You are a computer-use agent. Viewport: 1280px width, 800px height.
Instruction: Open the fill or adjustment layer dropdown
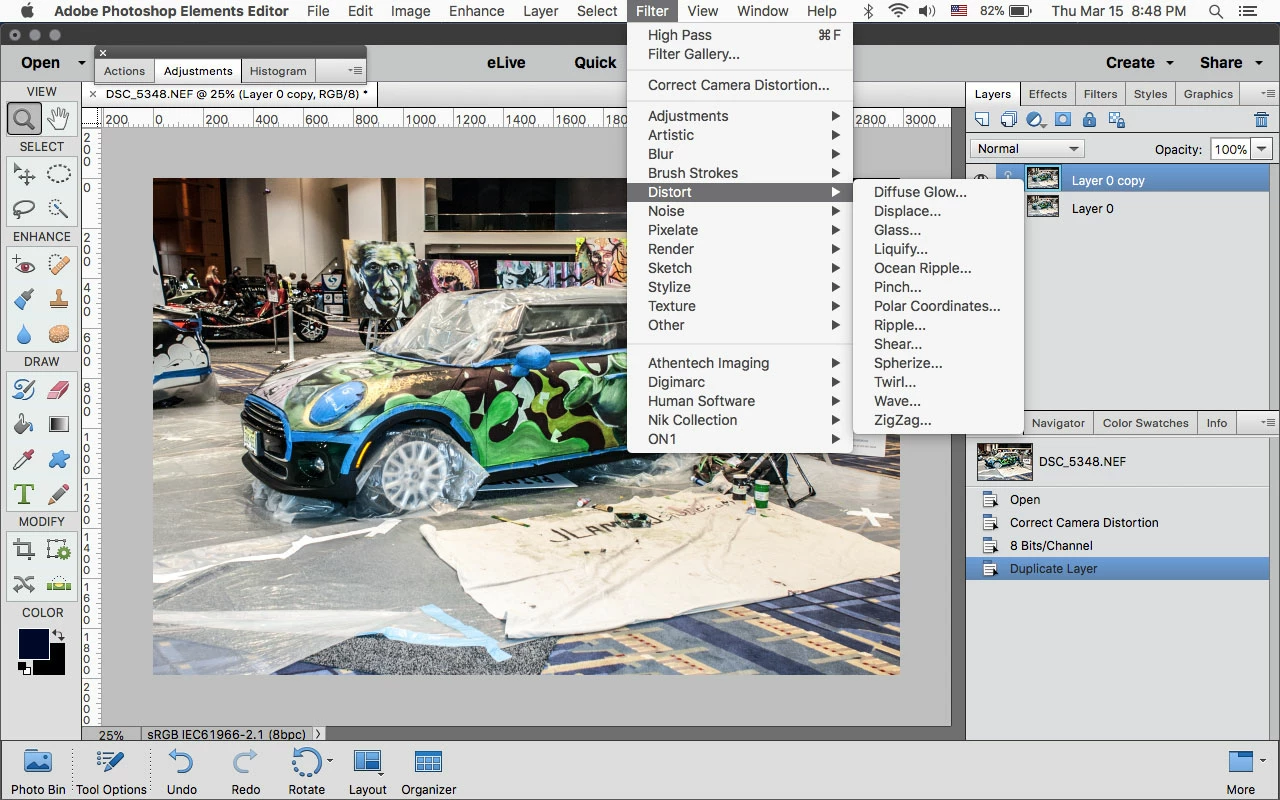coord(1037,120)
